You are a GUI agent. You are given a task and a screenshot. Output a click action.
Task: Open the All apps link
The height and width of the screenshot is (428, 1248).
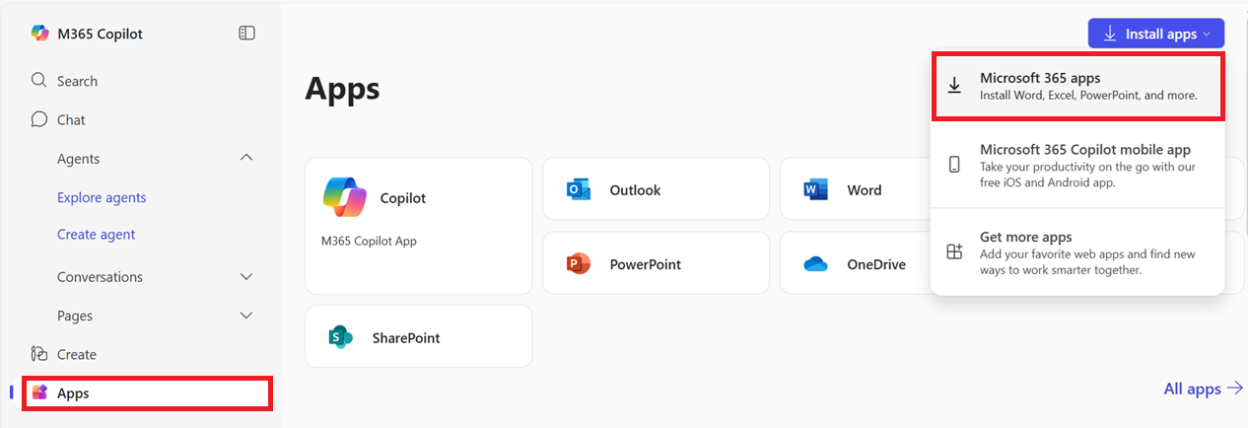(x=1192, y=389)
